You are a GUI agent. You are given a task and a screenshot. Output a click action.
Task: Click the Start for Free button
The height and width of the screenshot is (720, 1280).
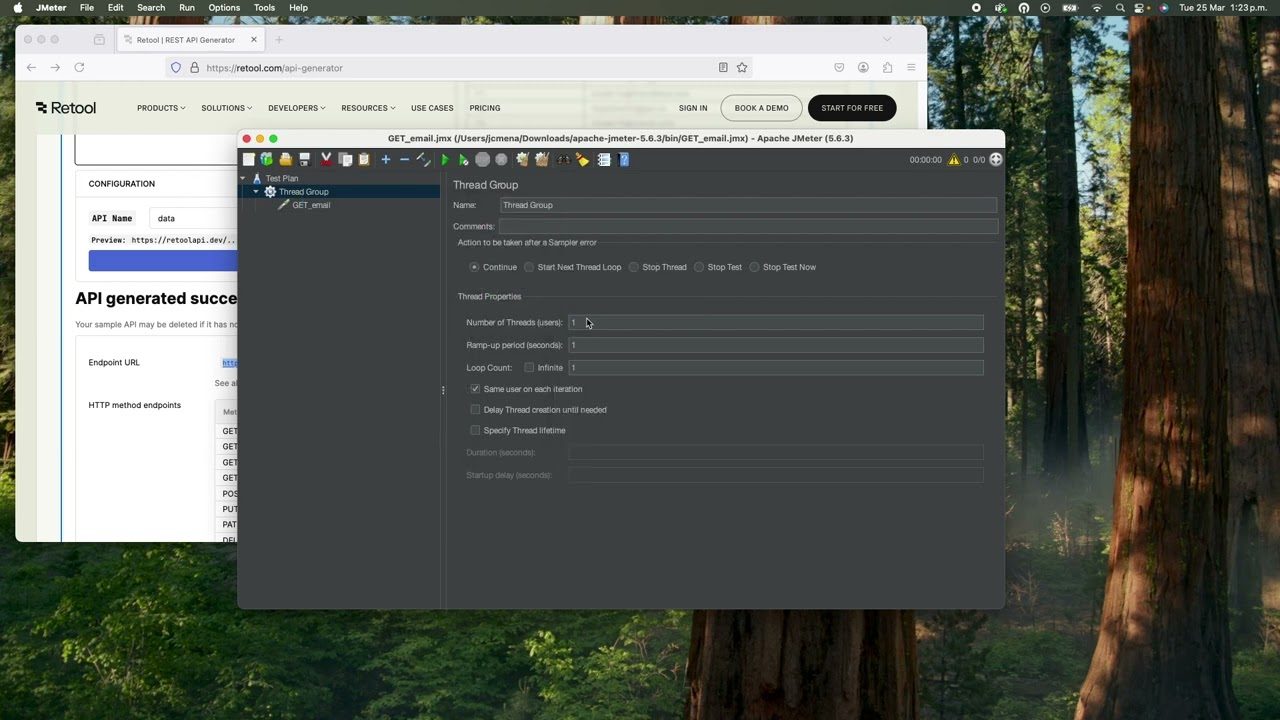[852, 108]
